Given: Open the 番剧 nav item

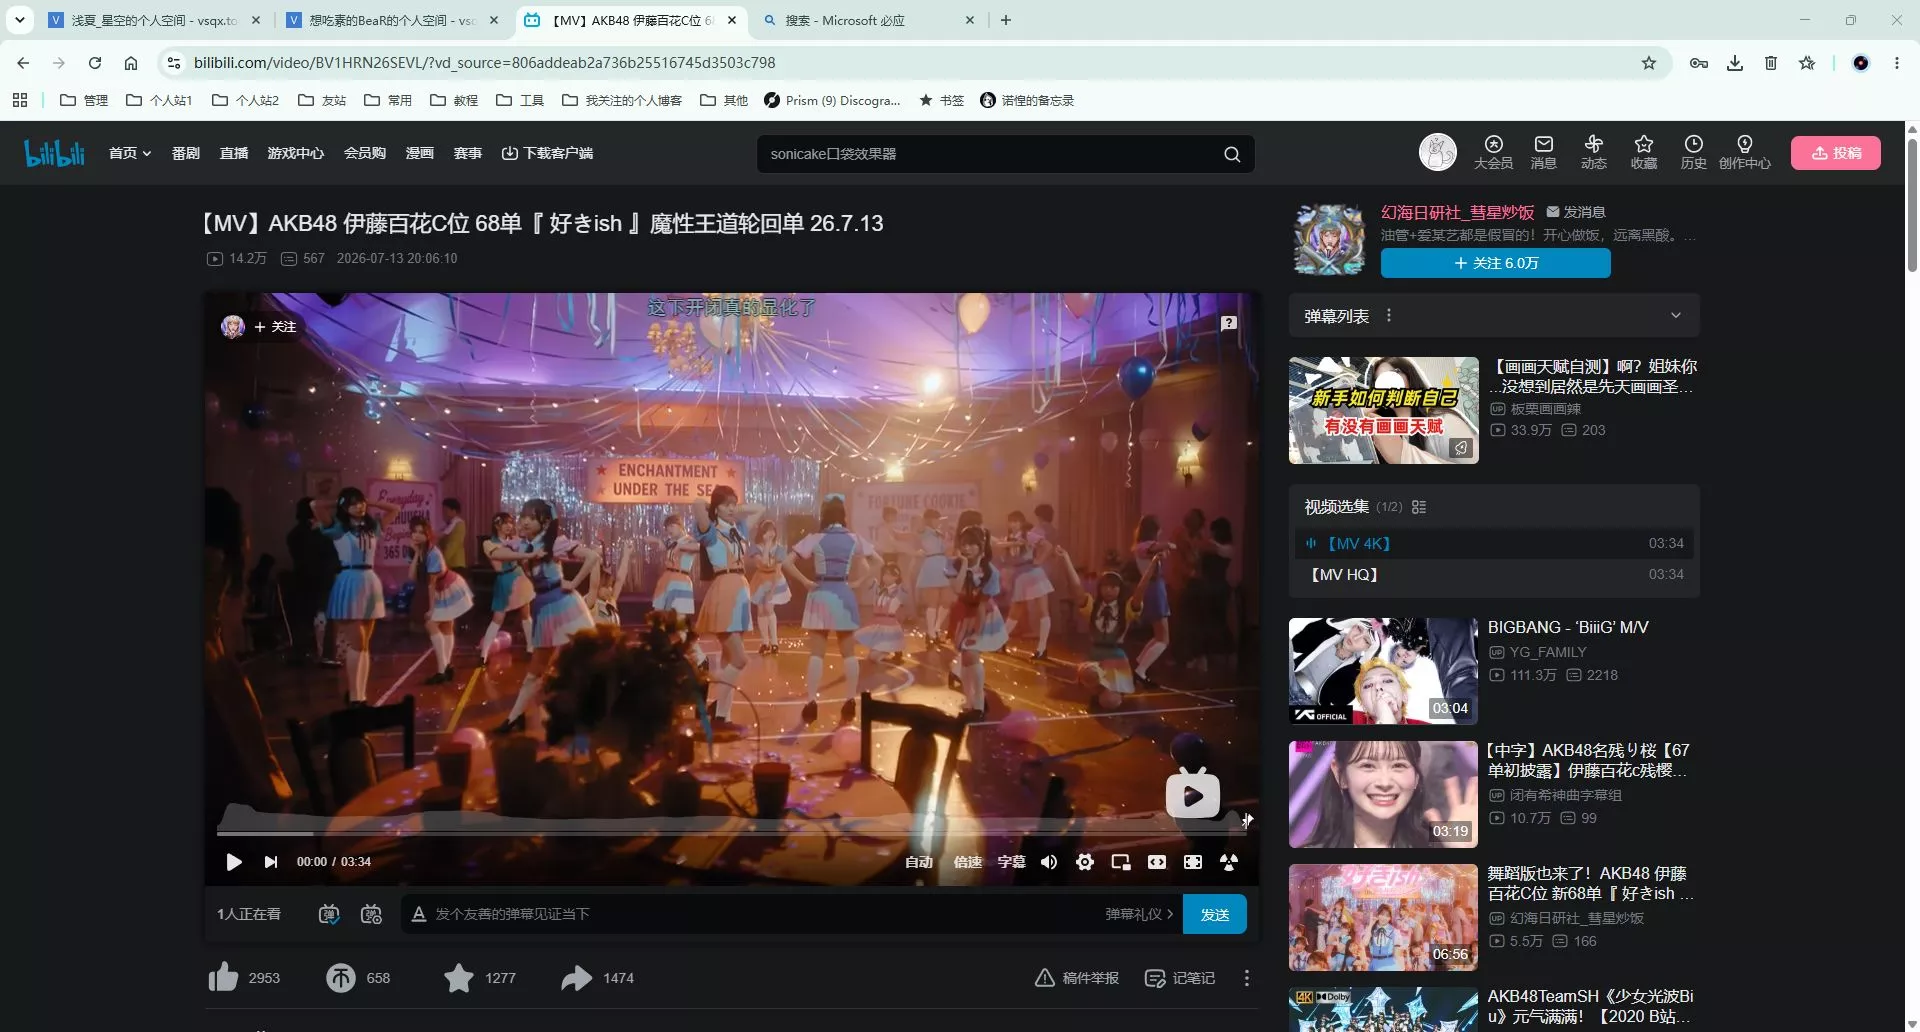Looking at the screenshot, I should click(185, 153).
